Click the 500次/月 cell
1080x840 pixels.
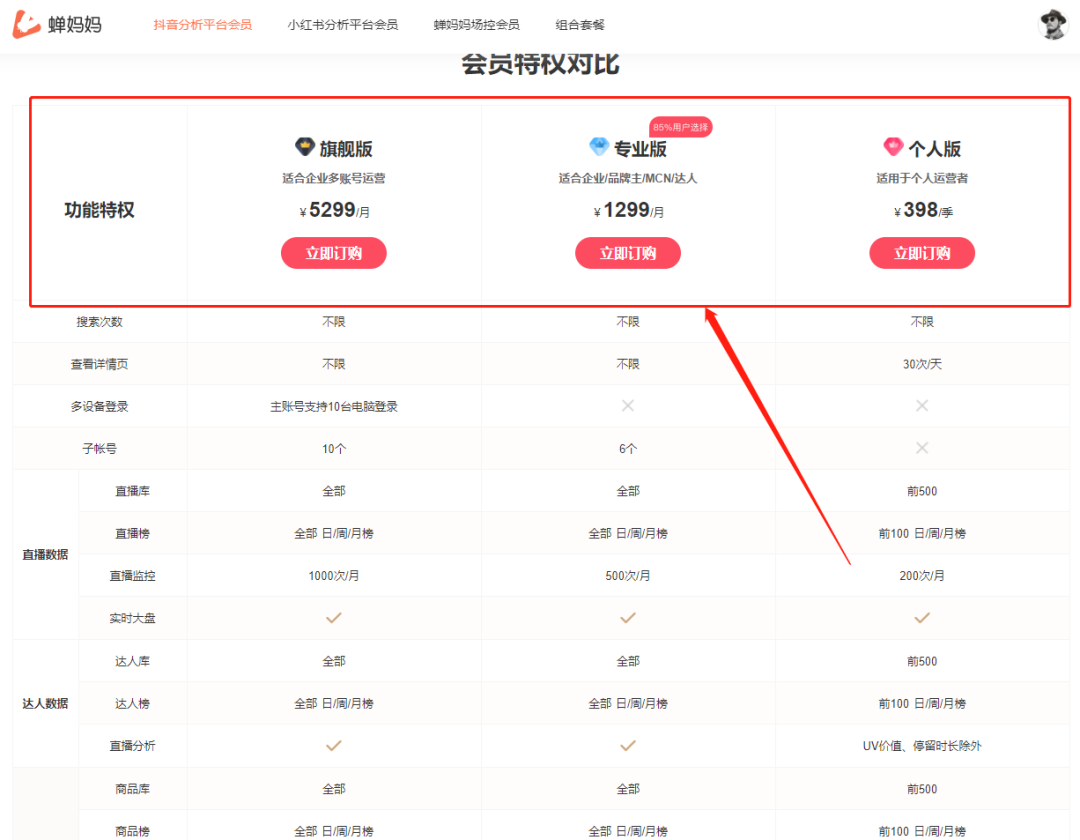tap(627, 576)
